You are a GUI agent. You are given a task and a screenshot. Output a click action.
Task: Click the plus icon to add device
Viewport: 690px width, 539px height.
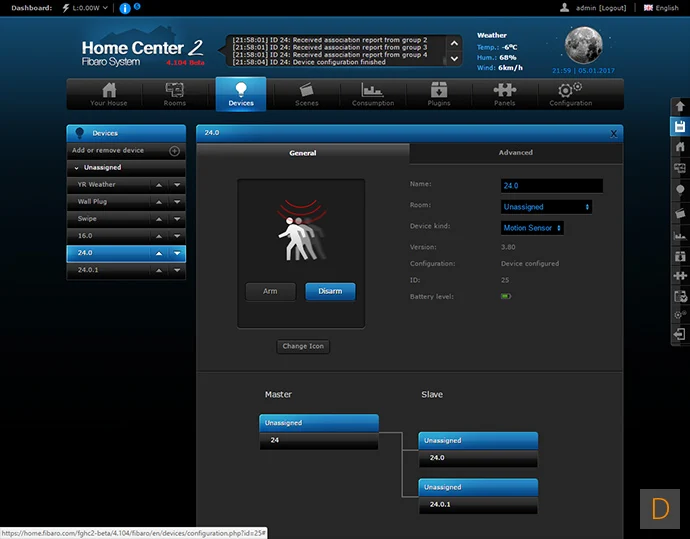(x=174, y=151)
